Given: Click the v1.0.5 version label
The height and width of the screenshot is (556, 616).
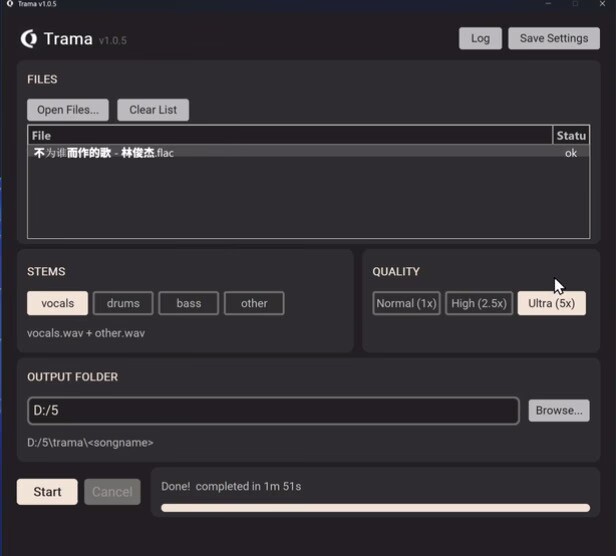Looking at the screenshot, I should click(112, 40).
